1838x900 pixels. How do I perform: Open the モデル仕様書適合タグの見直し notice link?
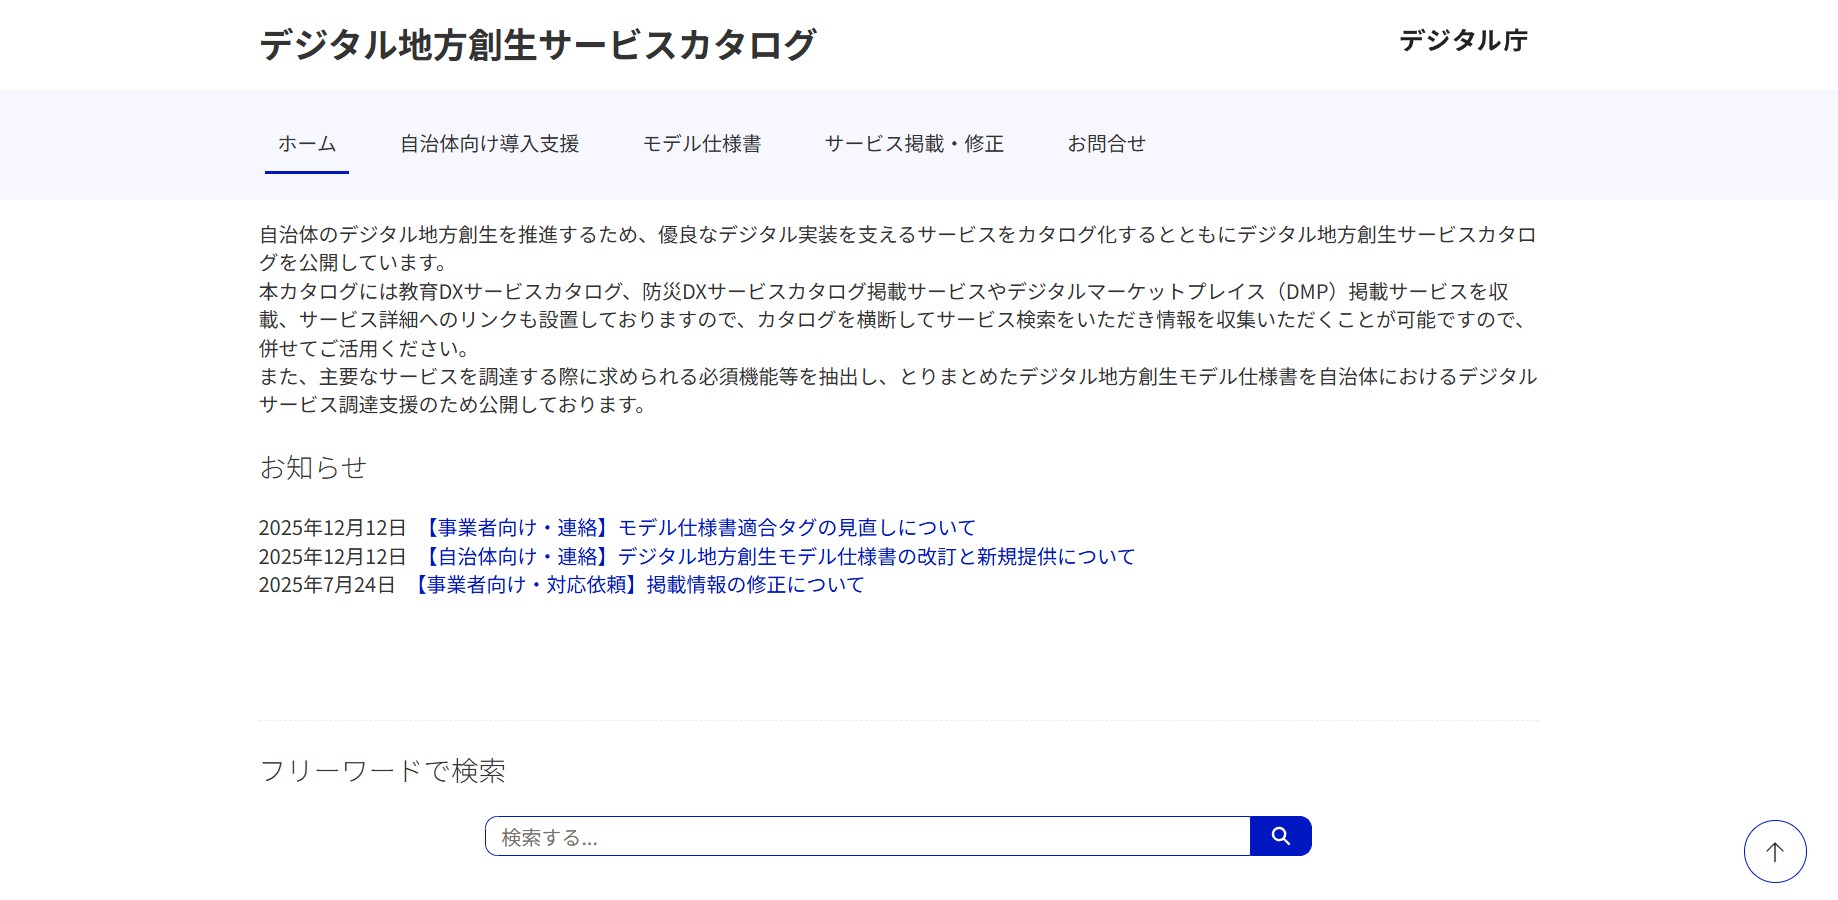tap(696, 527)
